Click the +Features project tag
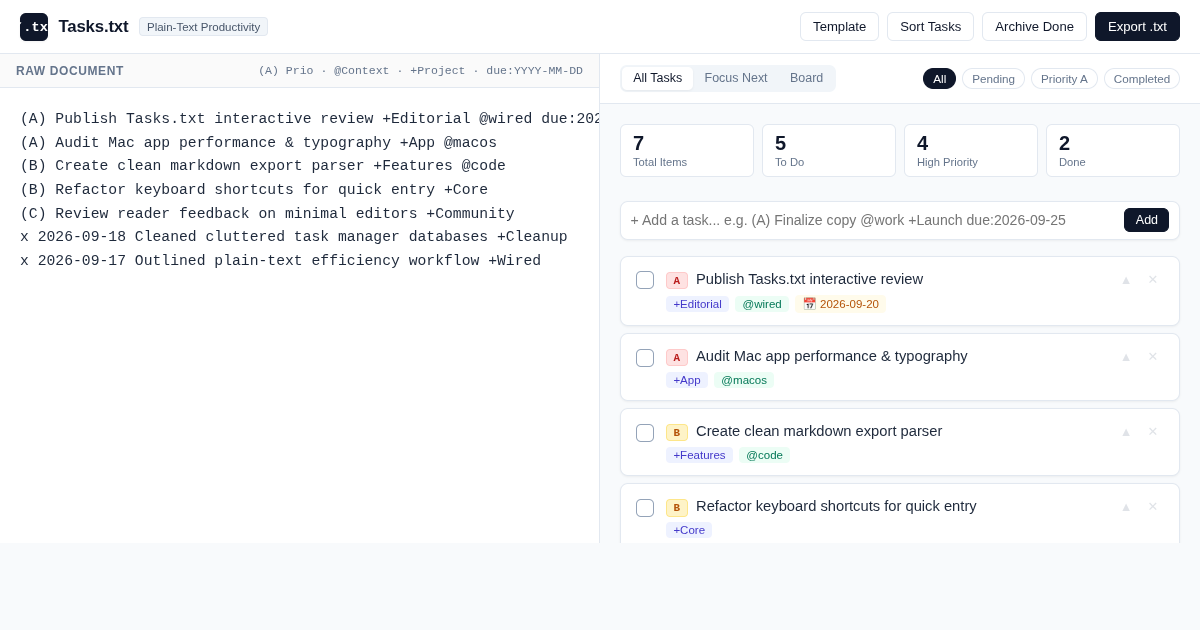1200x630 pixels. (x=699, y=455)
